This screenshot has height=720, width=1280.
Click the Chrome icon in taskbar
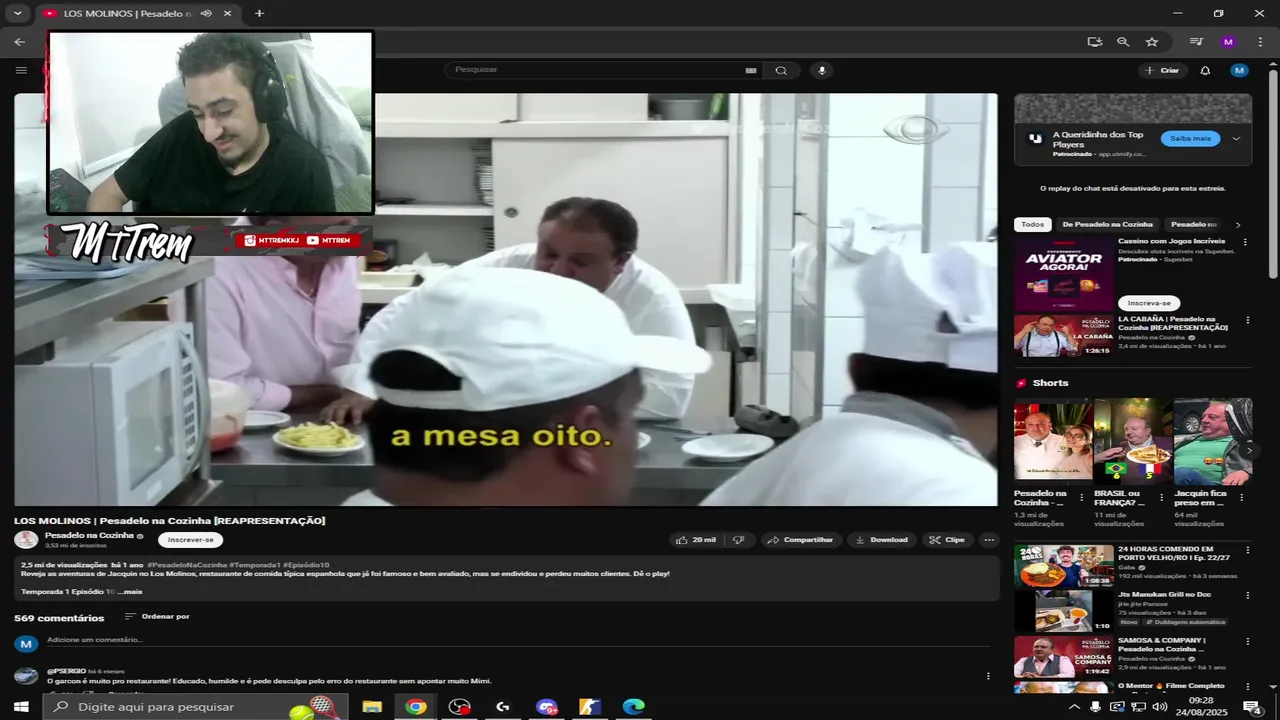(x=416, y=707)
